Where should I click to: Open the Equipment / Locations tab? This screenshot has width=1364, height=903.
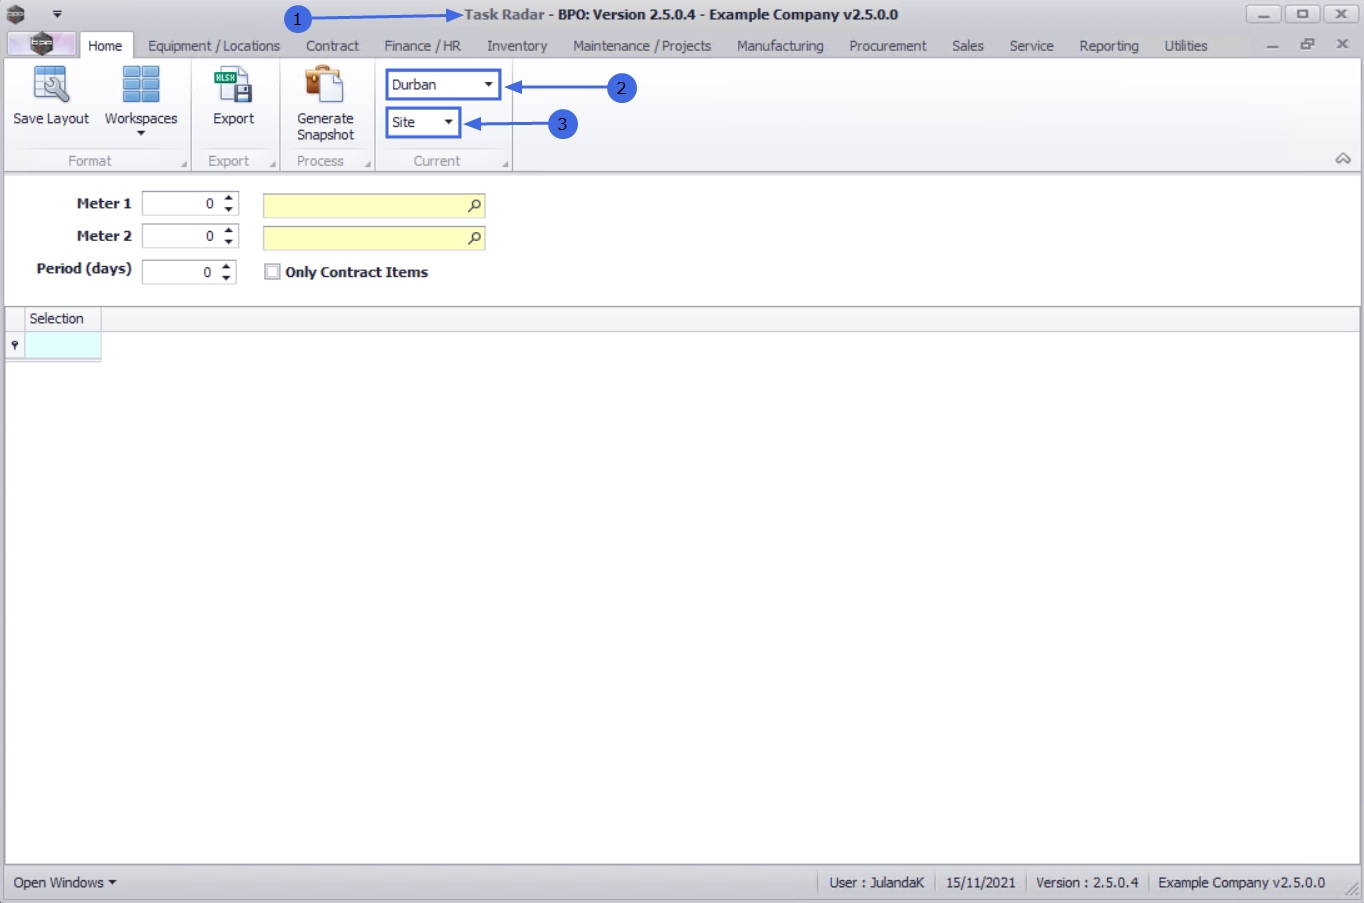coord(214,46)
